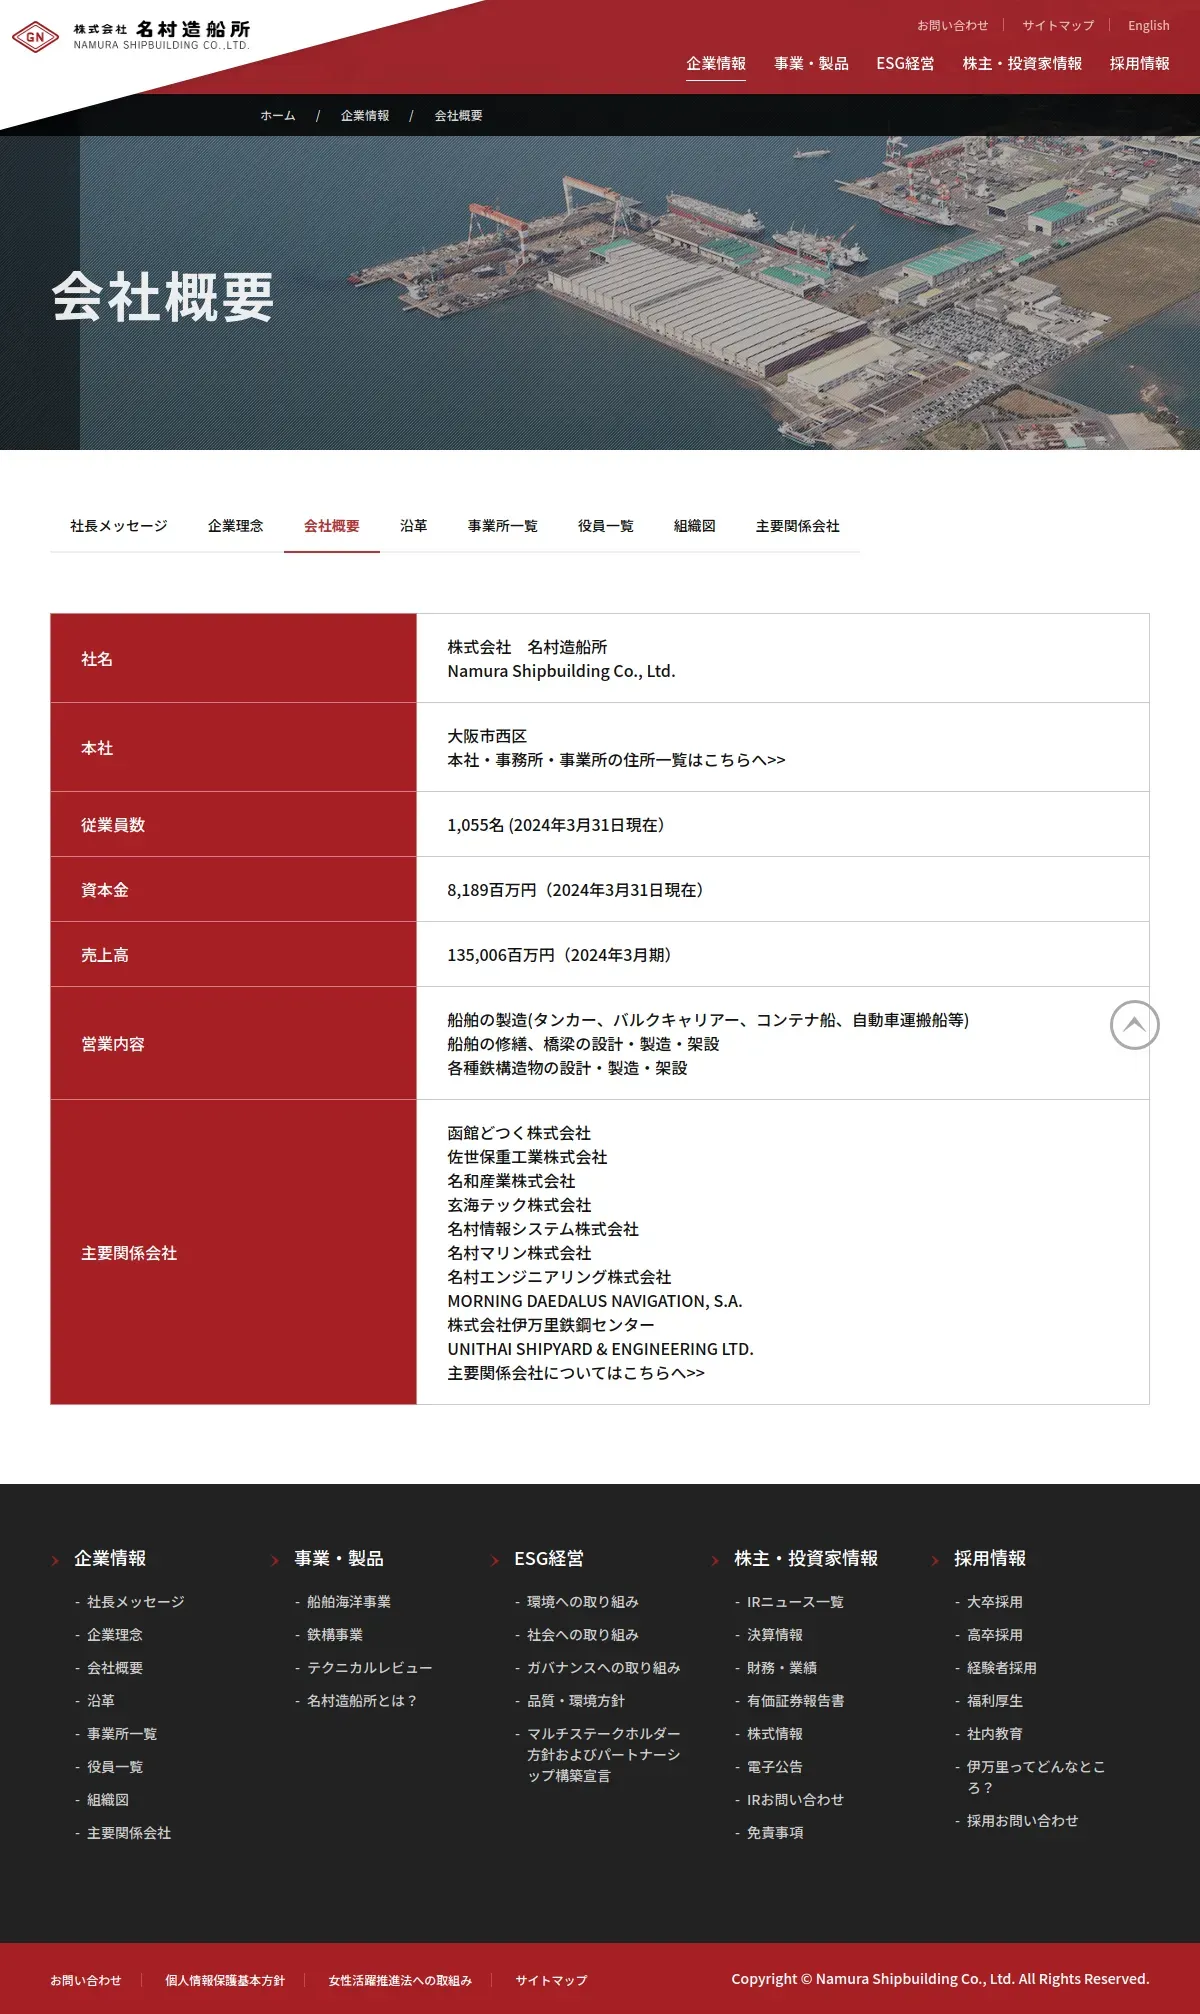Open footer link 品質・環境方針
The width and height of the screenshot is (1200, 2014).
click(x=576, y=1701)
